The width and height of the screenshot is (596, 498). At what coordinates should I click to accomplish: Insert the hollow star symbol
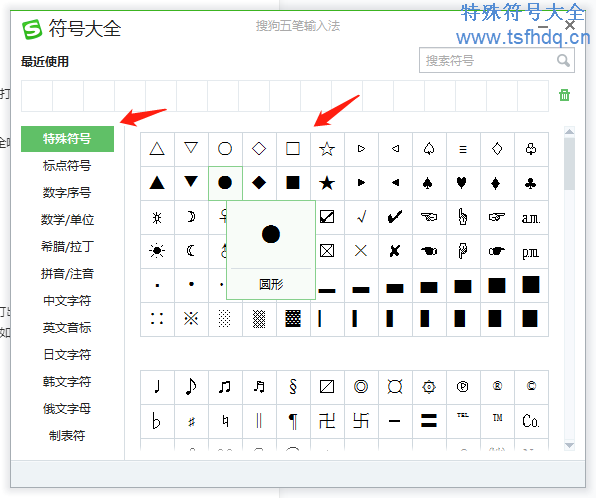(327, 149)
